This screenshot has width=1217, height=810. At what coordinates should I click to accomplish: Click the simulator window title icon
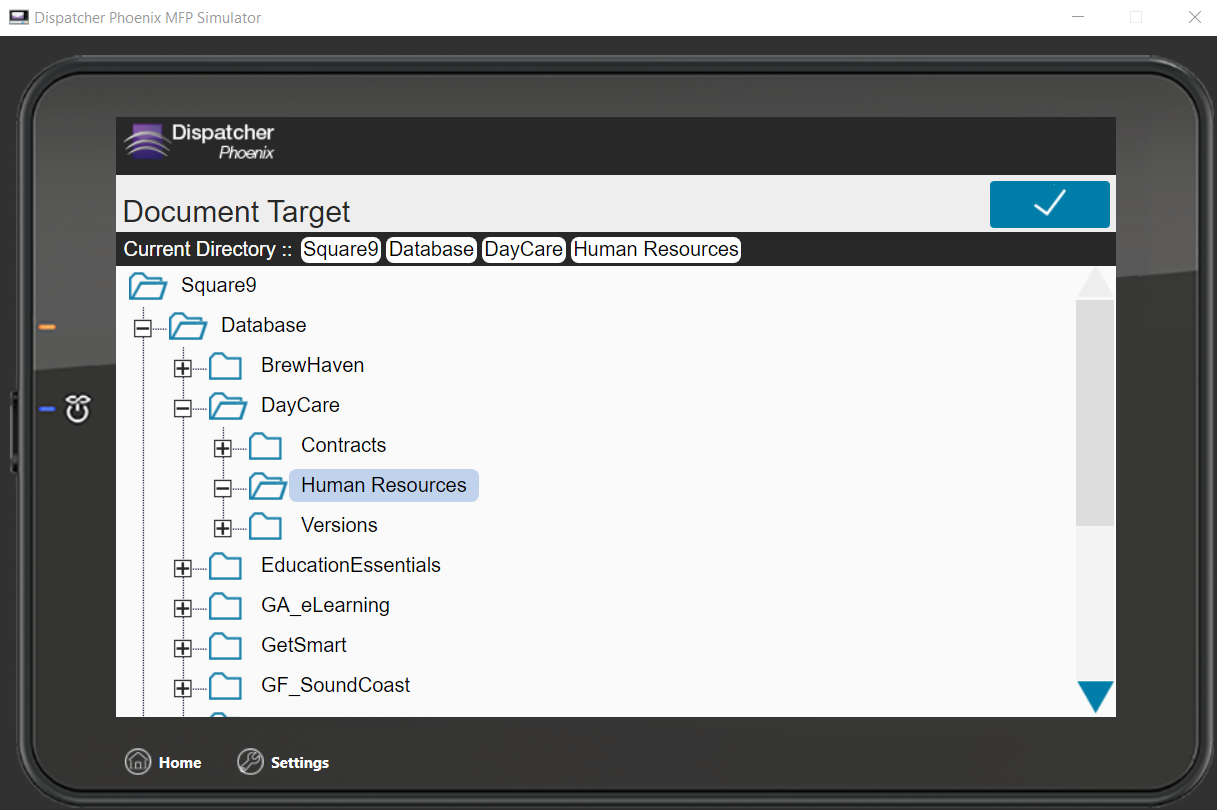point(19,17)
